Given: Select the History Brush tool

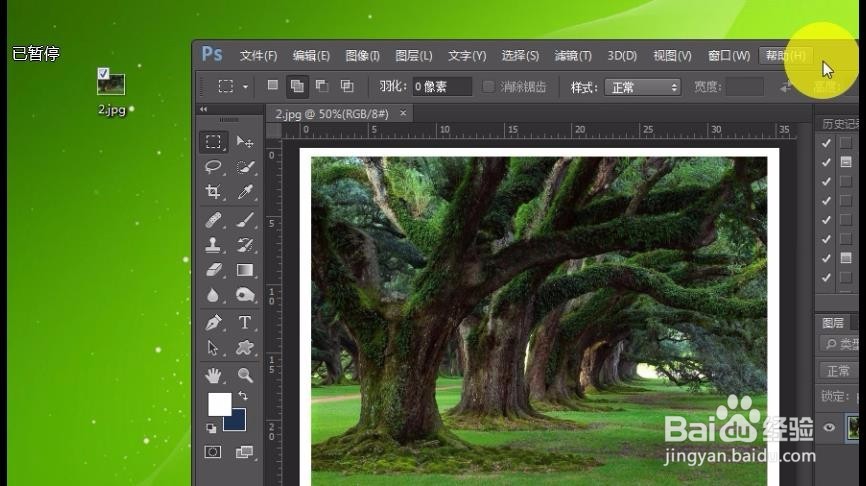Looking at the screenshot, I should (x=245, y=245).
